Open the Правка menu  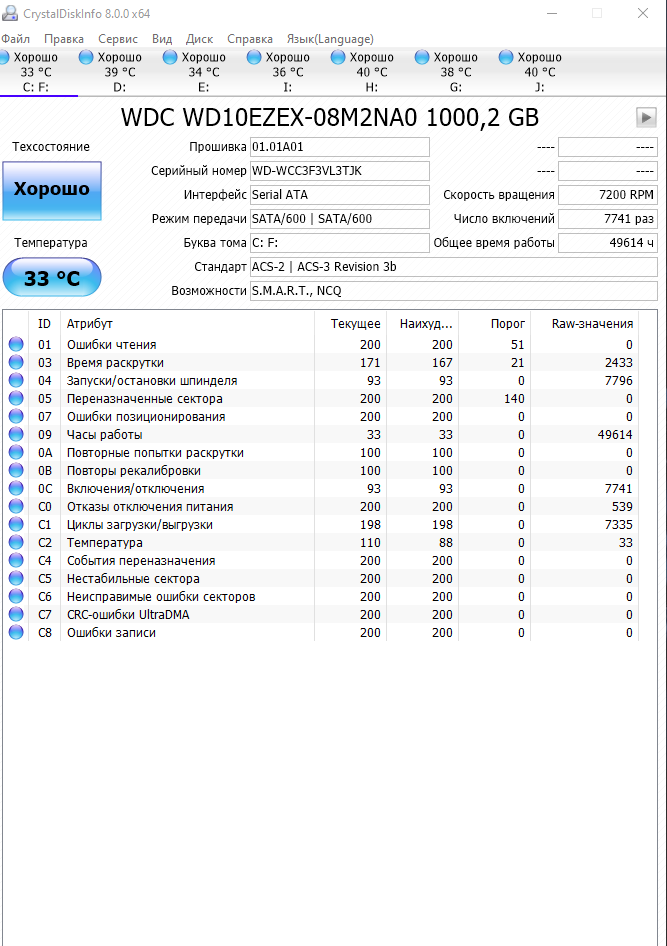pyautogui.click(x=64, y=39)
